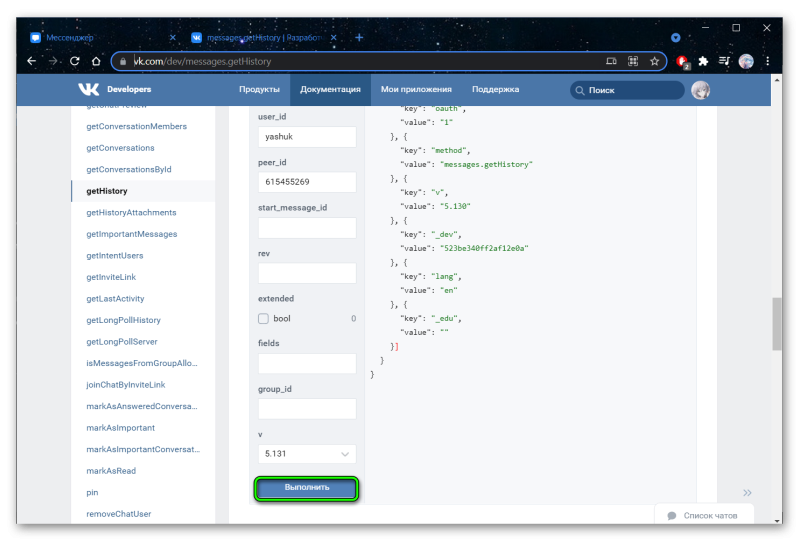Screen dimensions: 800x541
Task: Switch to messages.getHistory browser tab
Action: point(262,38)
